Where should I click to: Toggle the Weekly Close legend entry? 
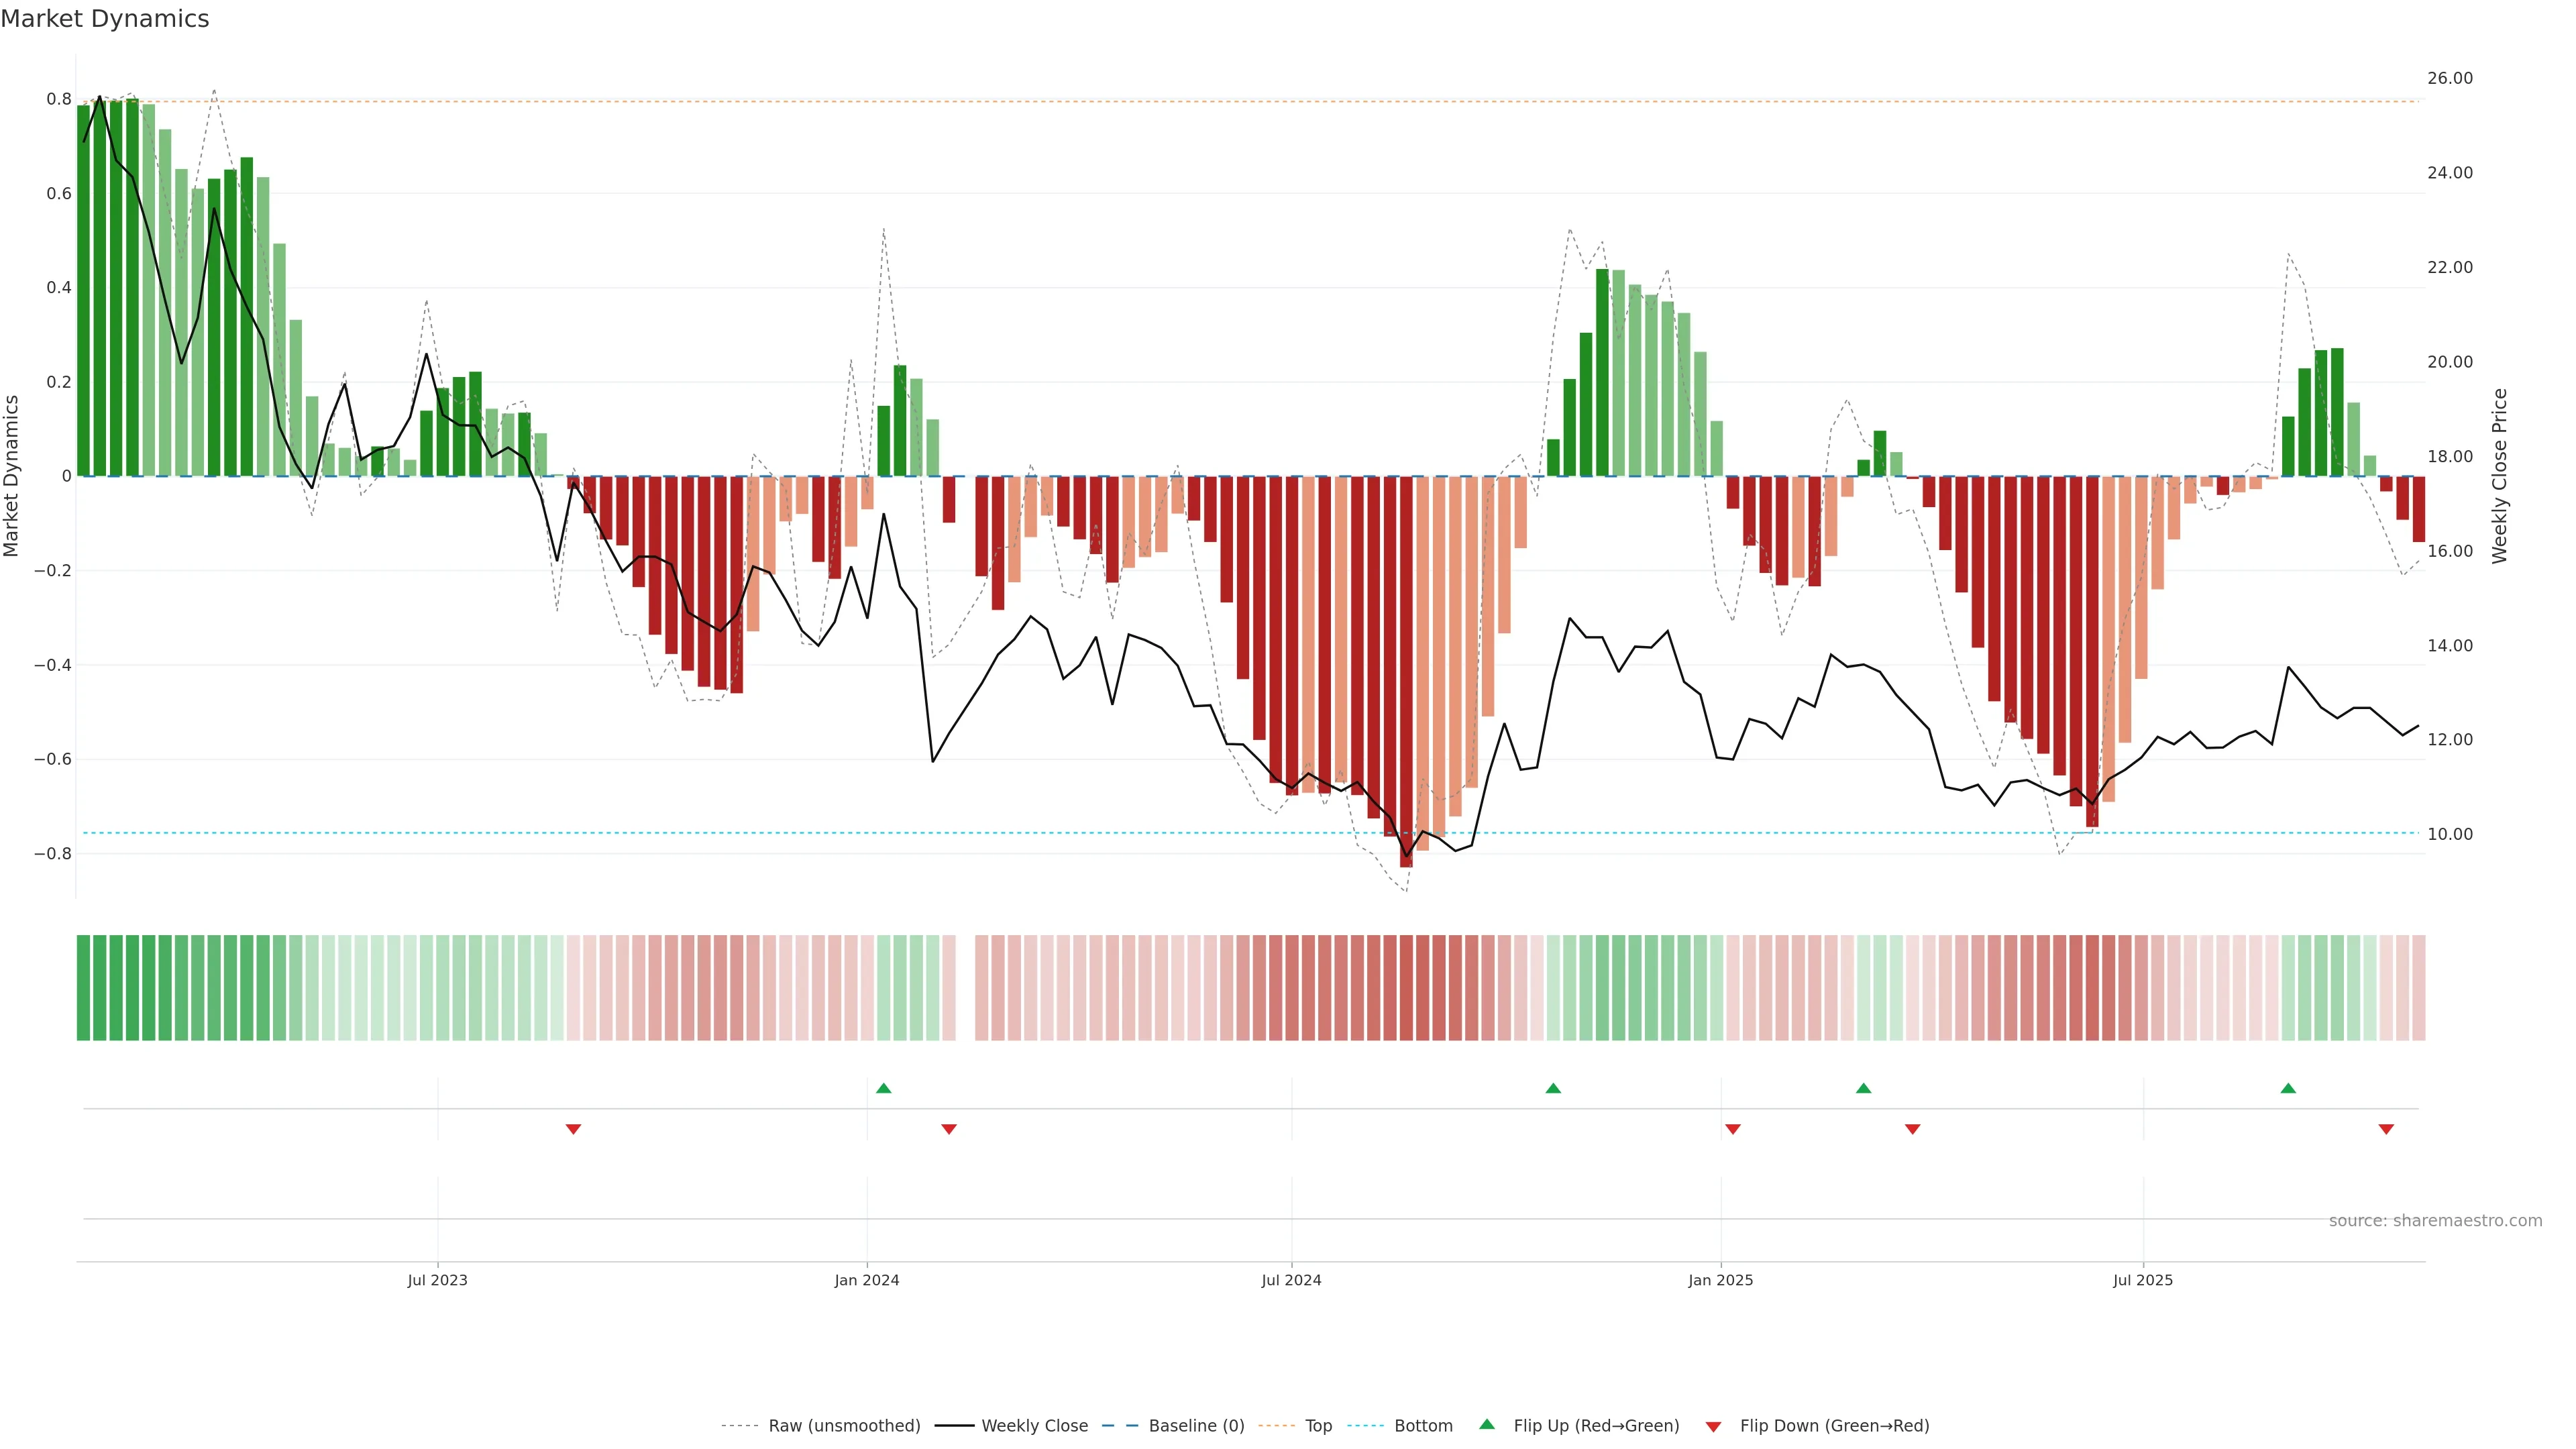(x=1034, y=1426)
